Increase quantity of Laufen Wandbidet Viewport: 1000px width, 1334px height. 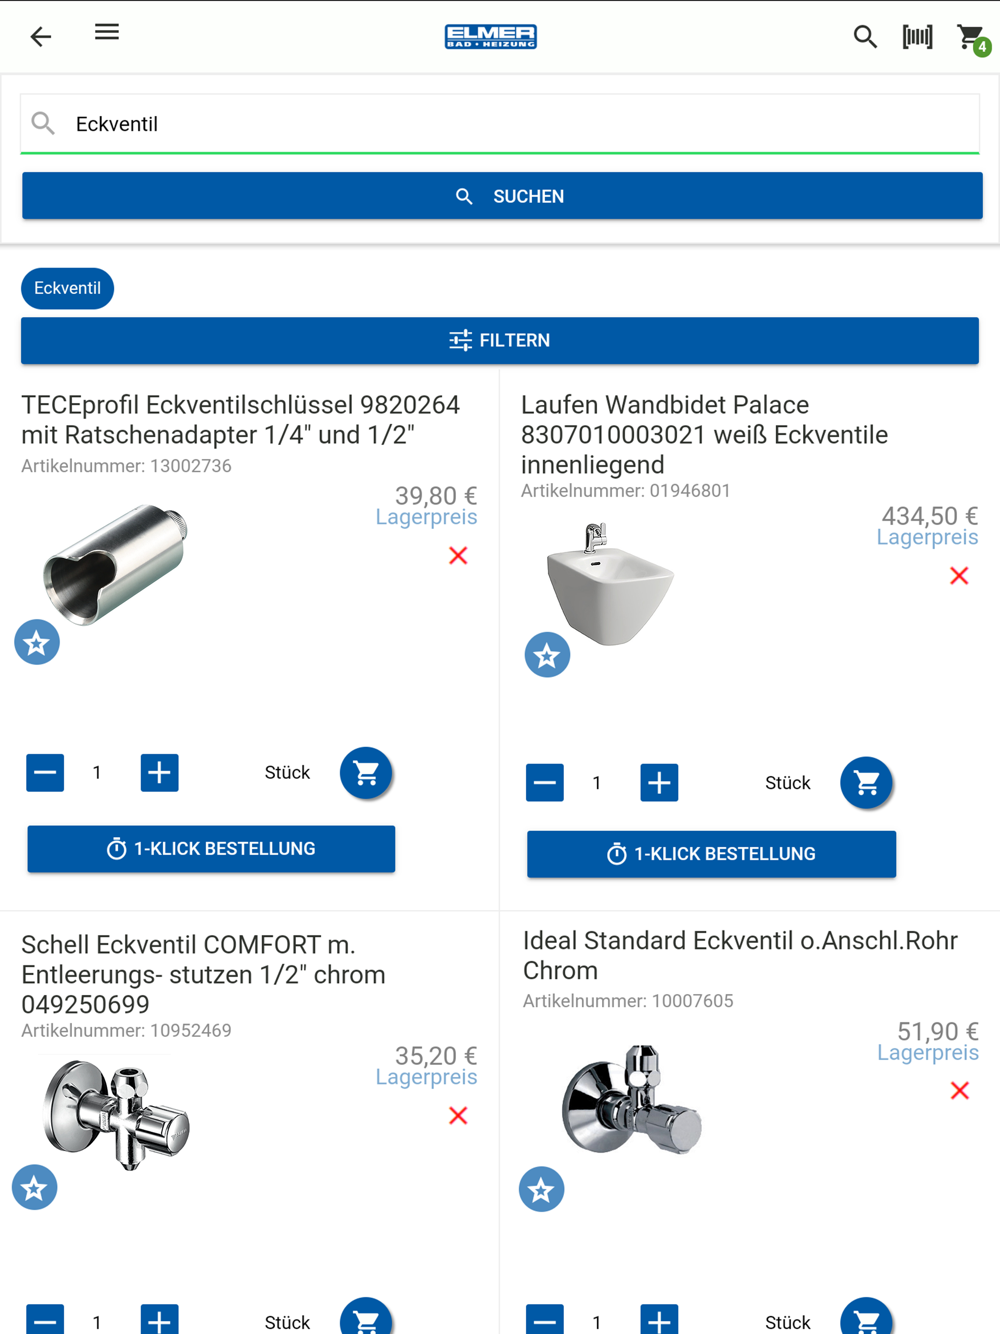(x=659, y=782)
